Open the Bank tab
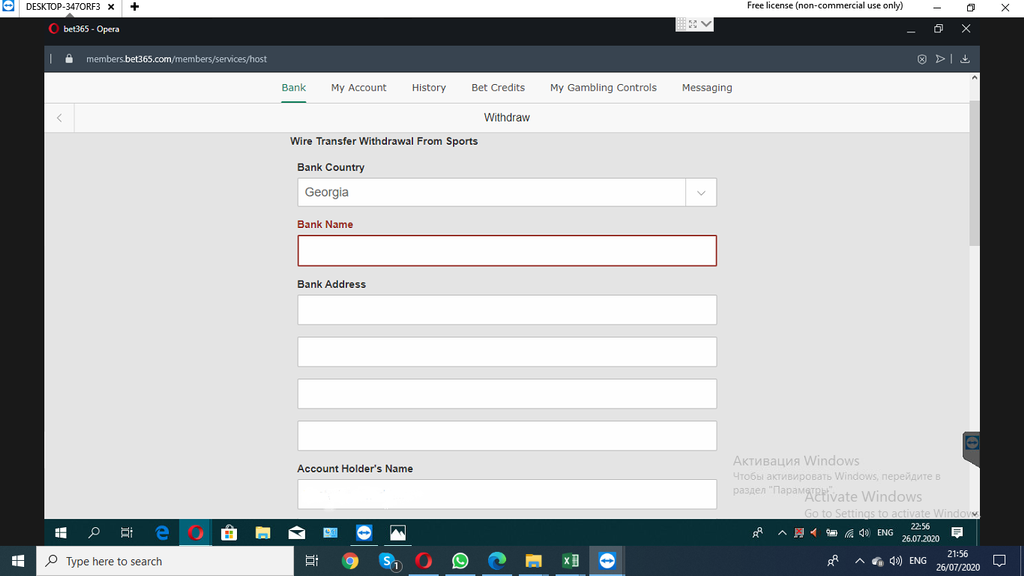 (x=293, y=88)
